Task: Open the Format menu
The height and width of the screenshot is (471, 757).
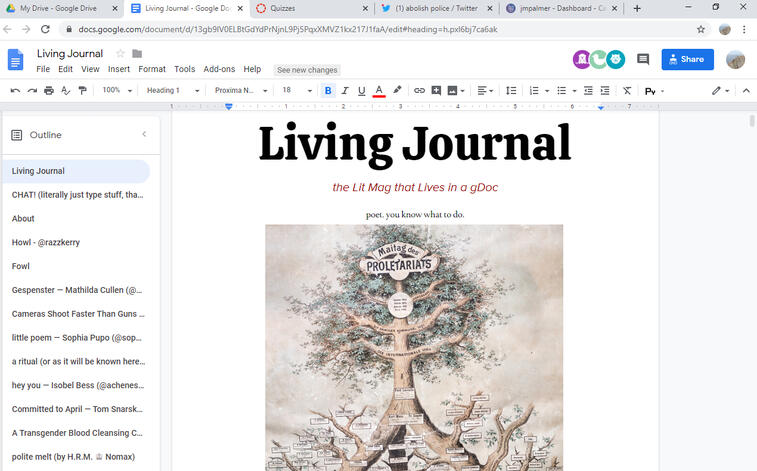Action: [152, 69]
